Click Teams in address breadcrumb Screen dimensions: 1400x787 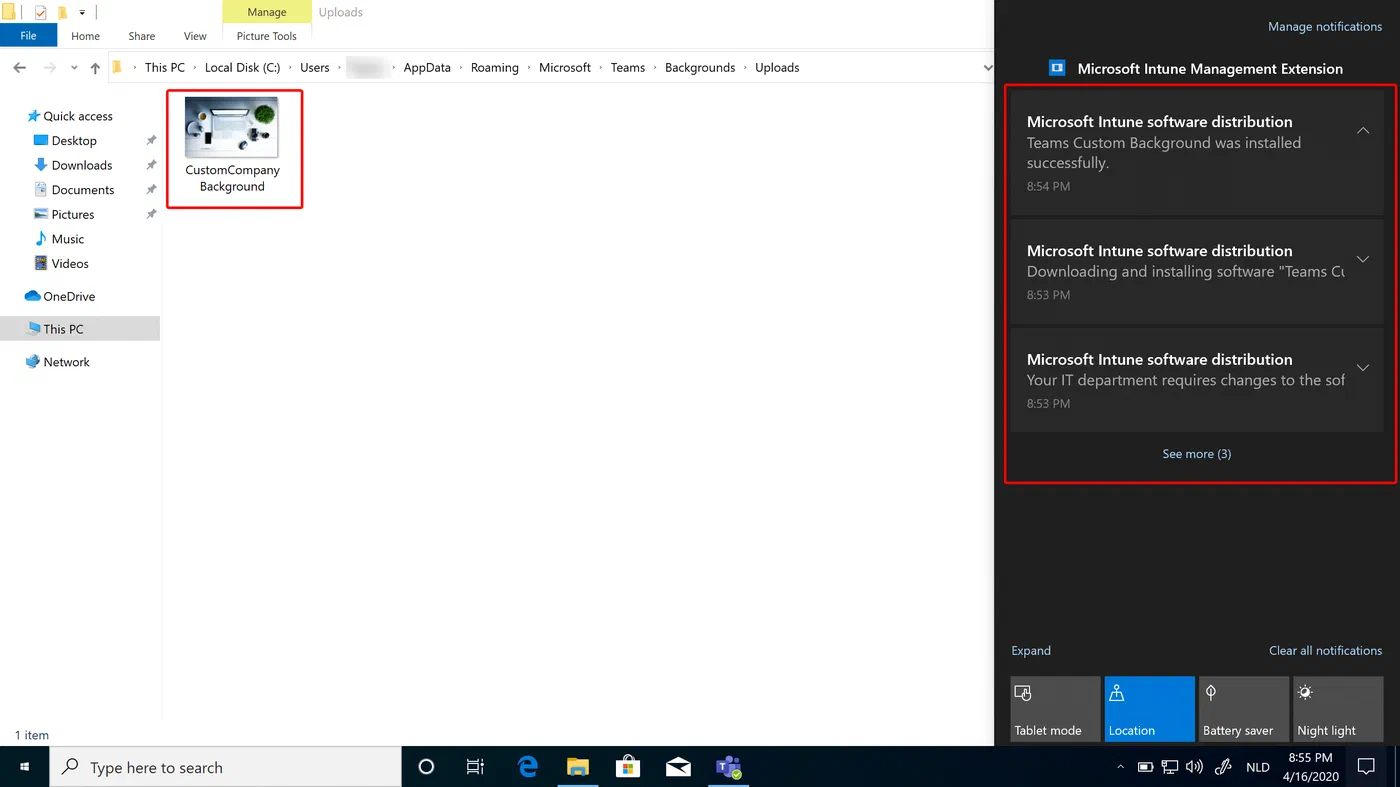coord(628,68)
